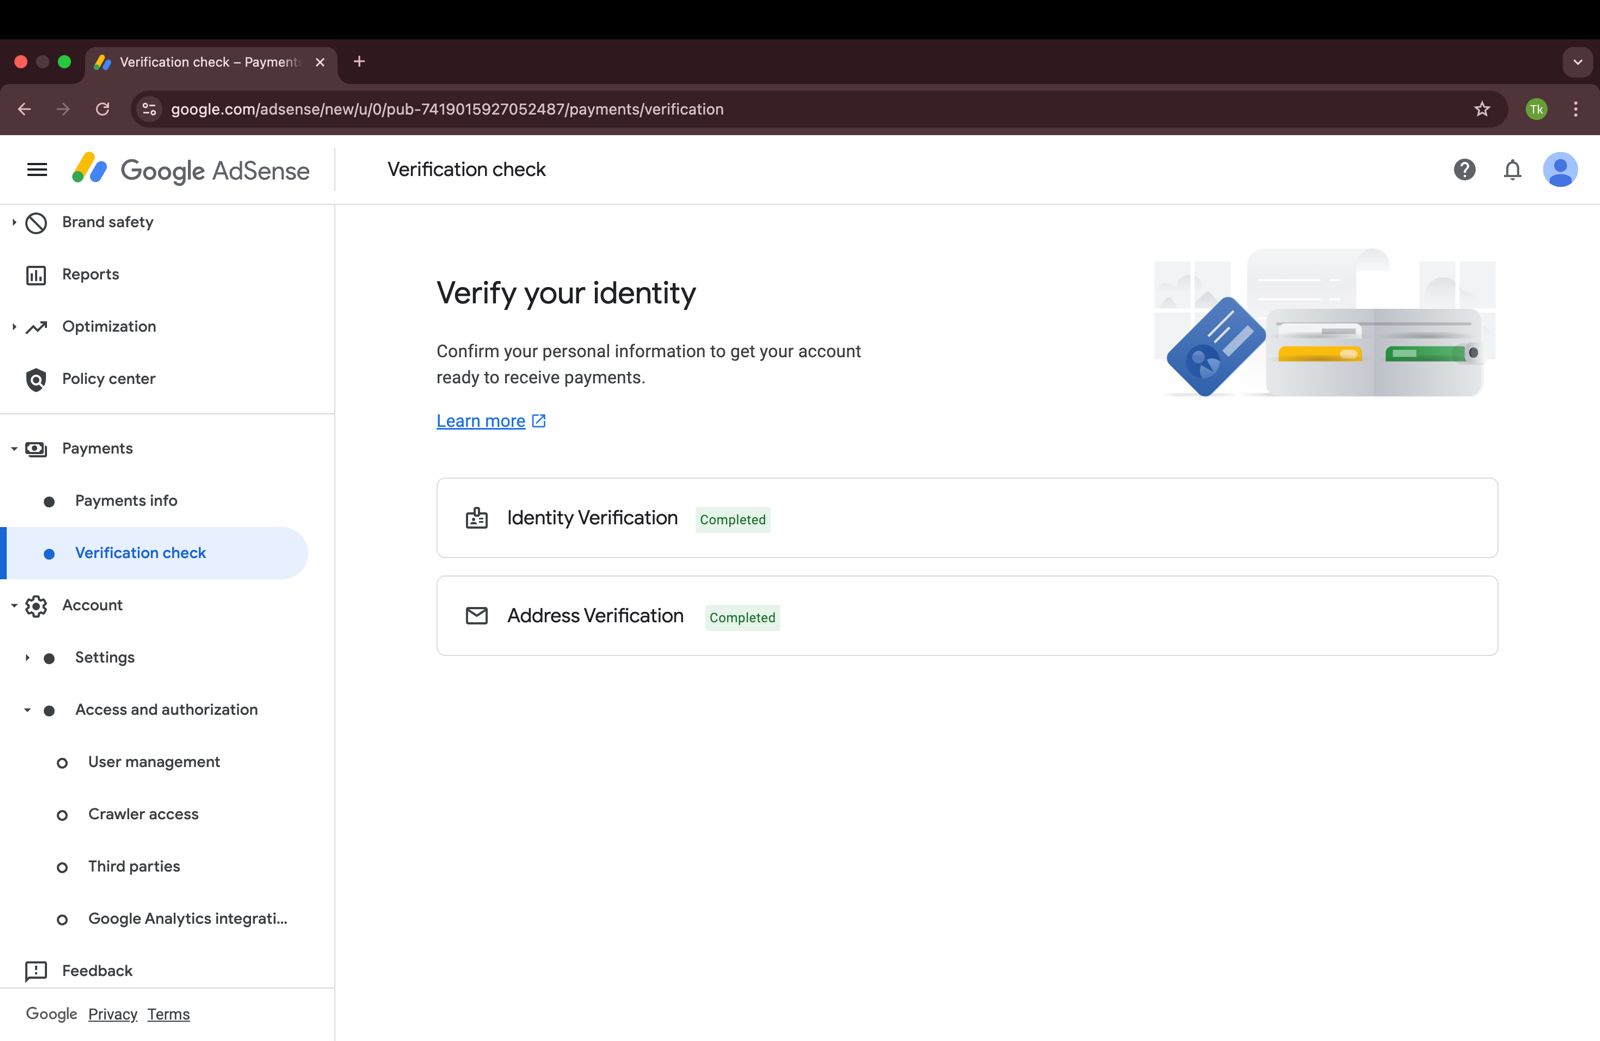Click the Chrome profile Tk badge
1600x1041 pixels.
(x=1537, y=109)
